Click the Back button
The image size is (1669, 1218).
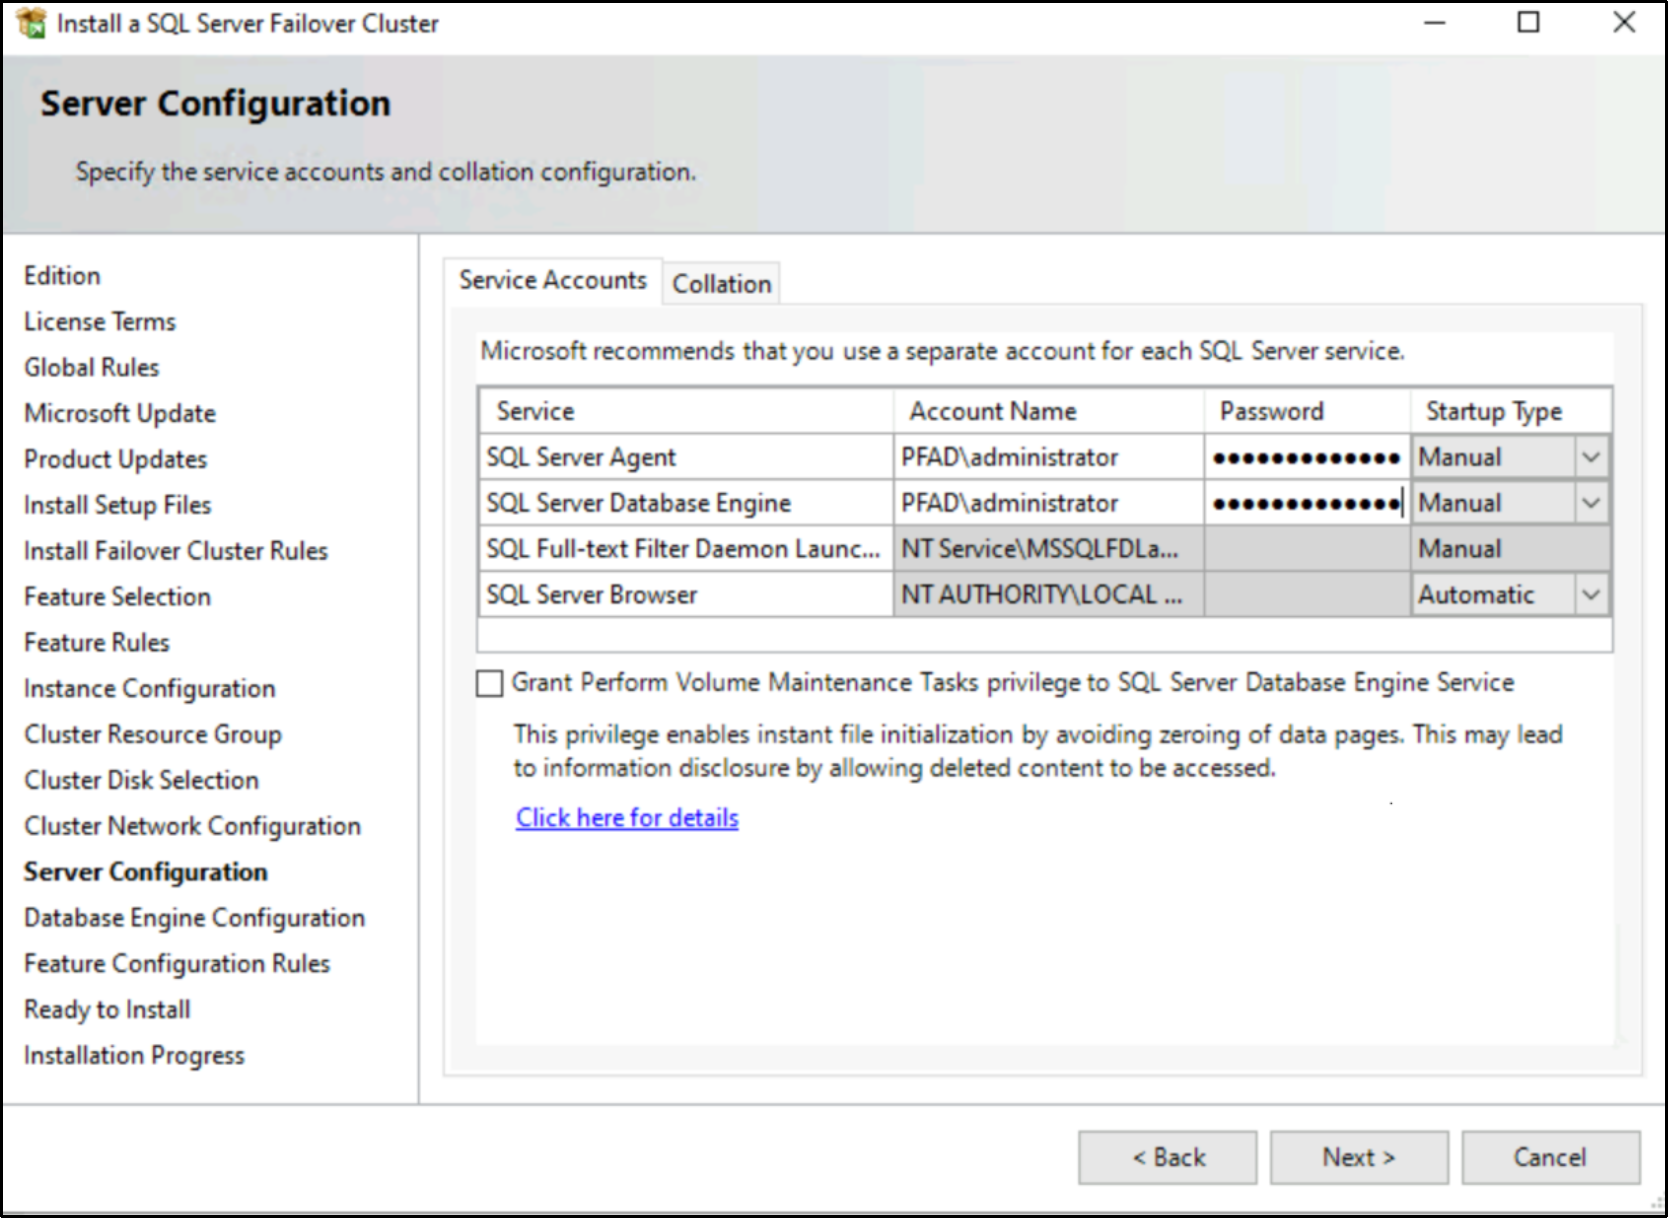[1167, 1158]
